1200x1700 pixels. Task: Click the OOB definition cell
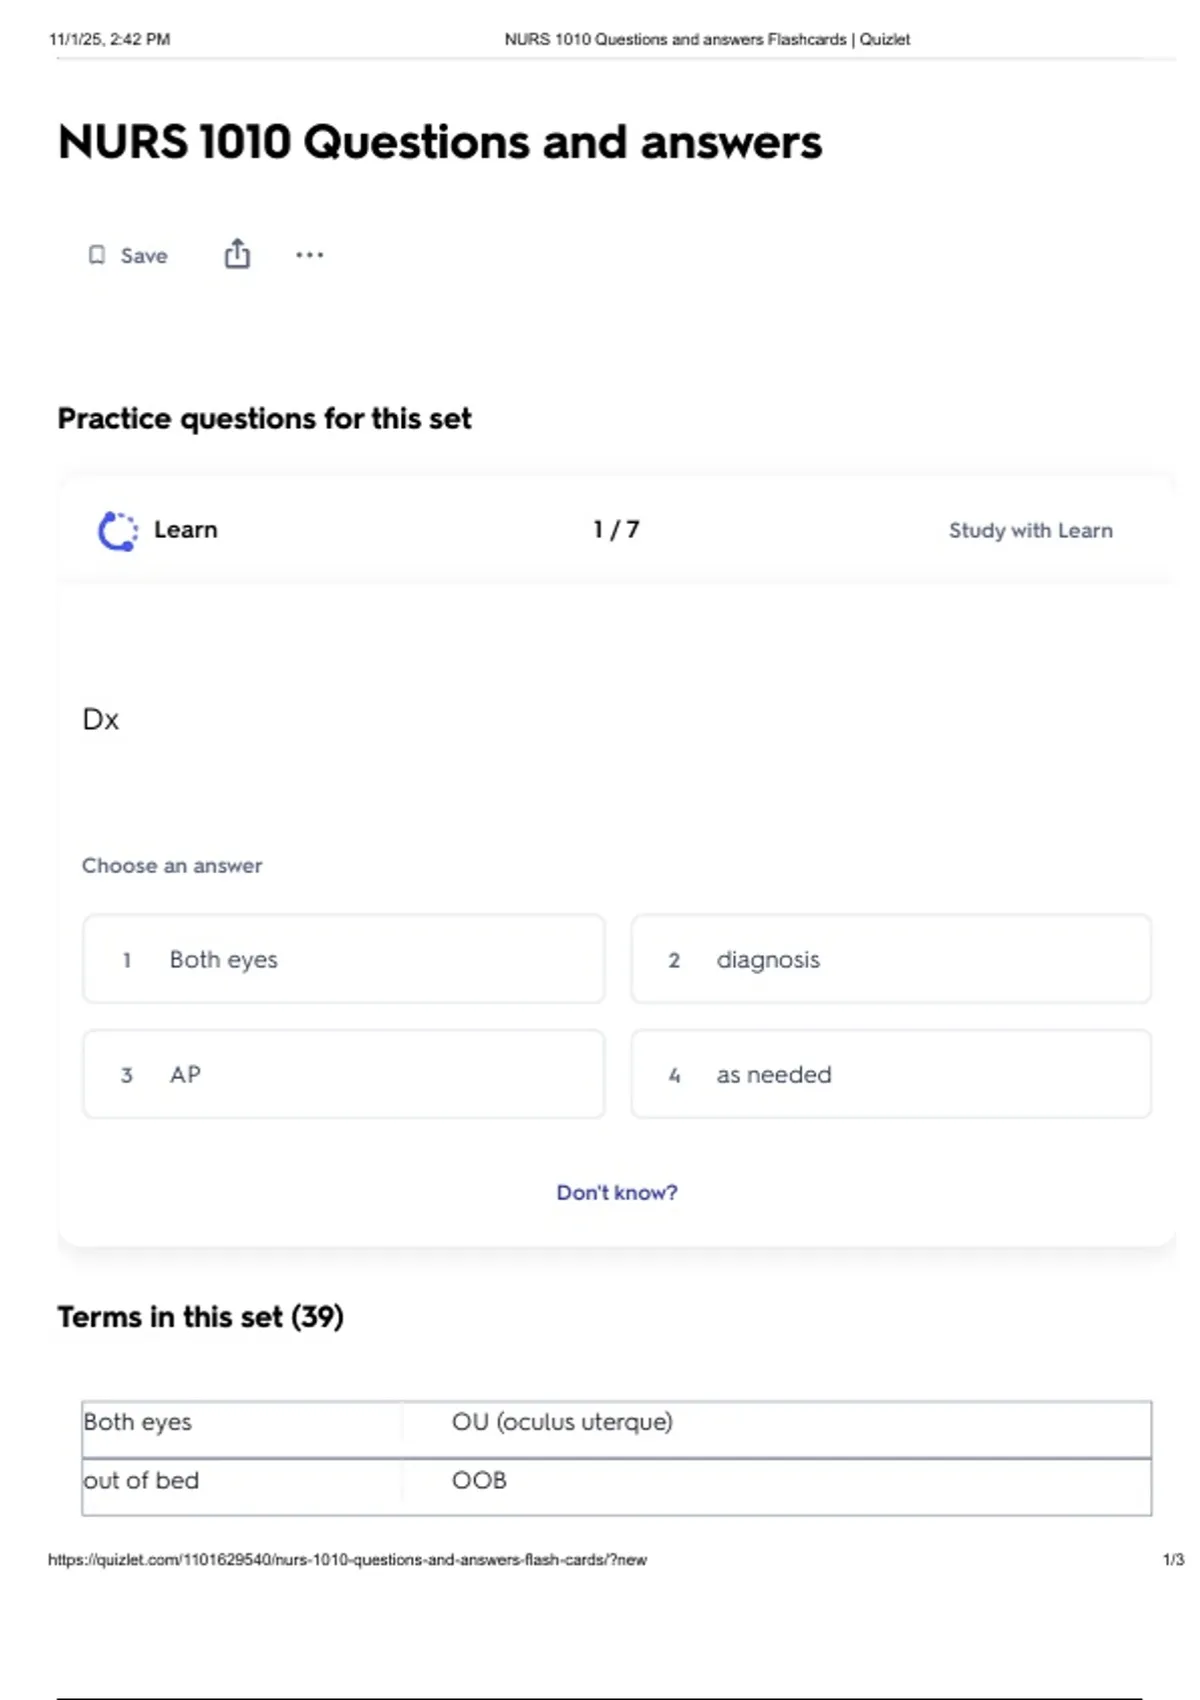tap(479, 1480)
